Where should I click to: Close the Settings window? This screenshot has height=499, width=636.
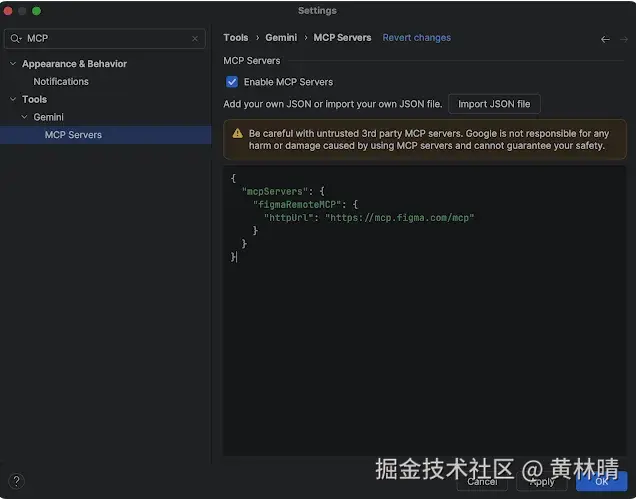tap(8, 11)
